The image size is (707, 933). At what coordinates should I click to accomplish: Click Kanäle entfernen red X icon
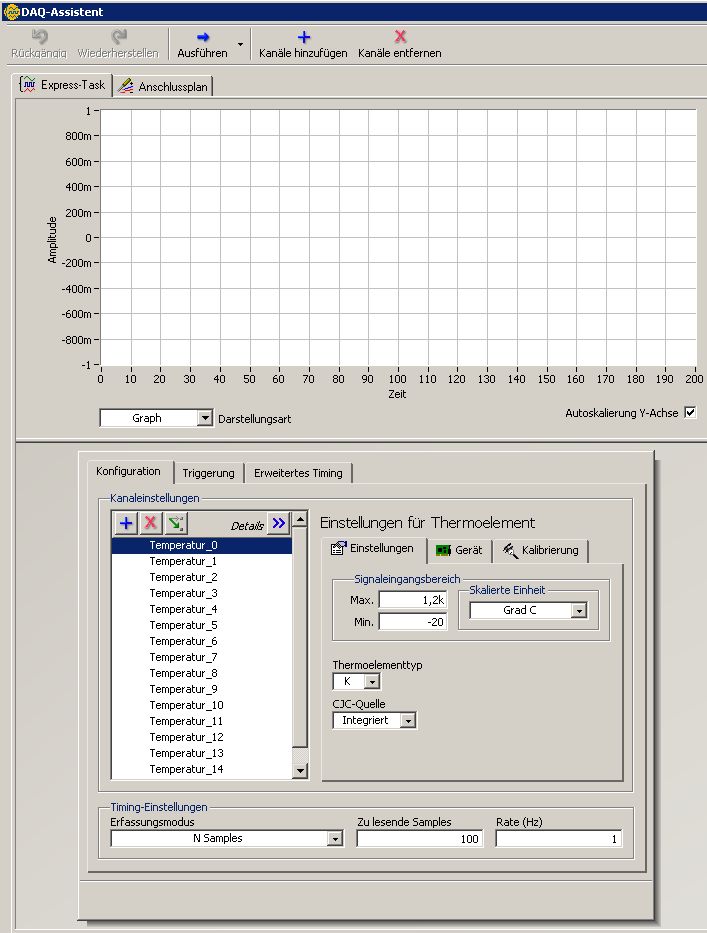[x=401, y=37]
